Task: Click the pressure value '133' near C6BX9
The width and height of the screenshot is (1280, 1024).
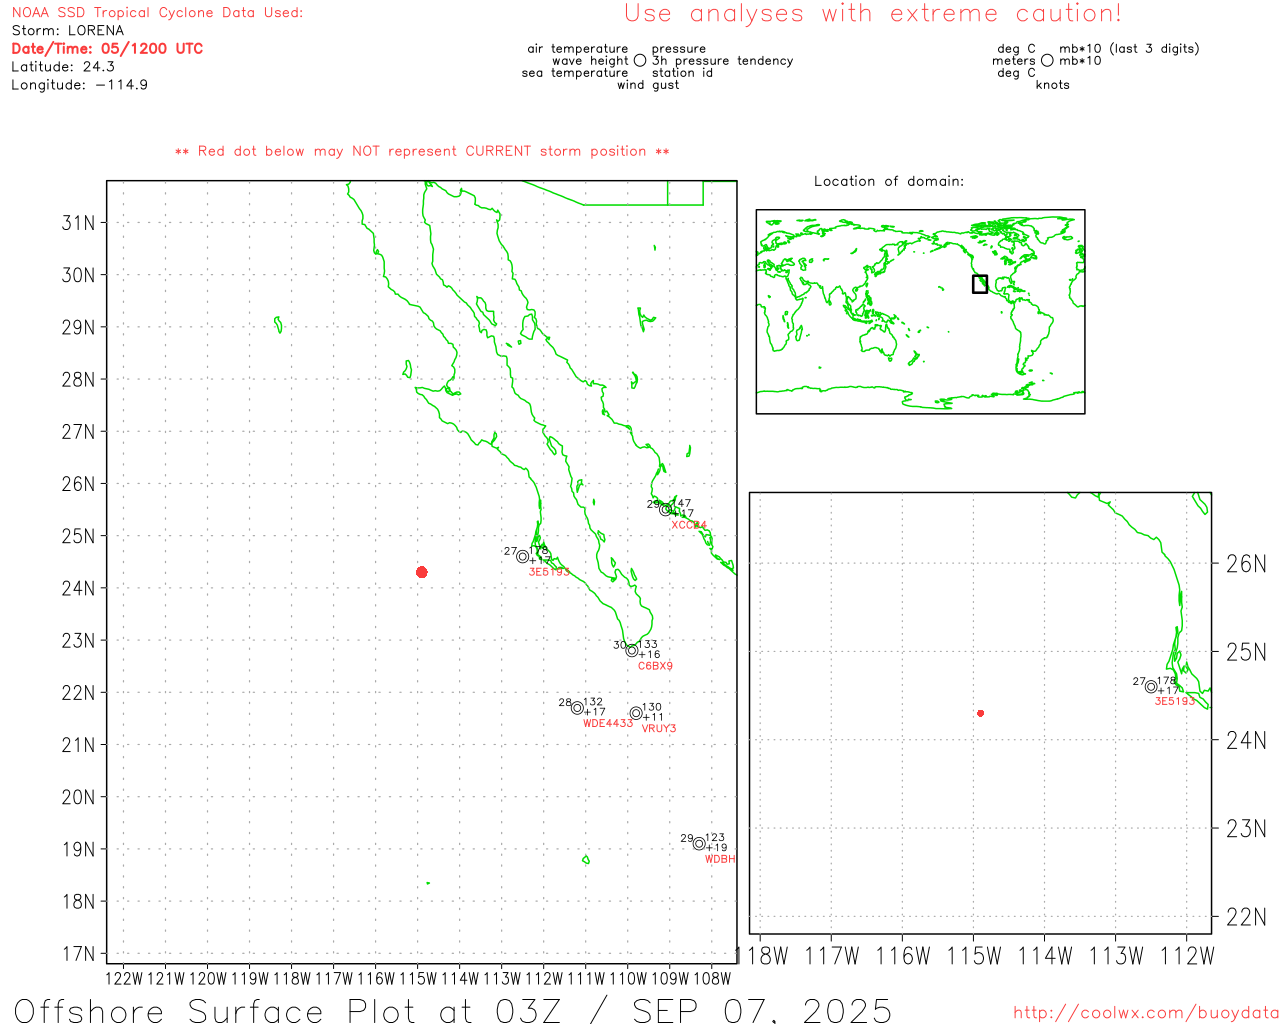Action: point(648,645)
